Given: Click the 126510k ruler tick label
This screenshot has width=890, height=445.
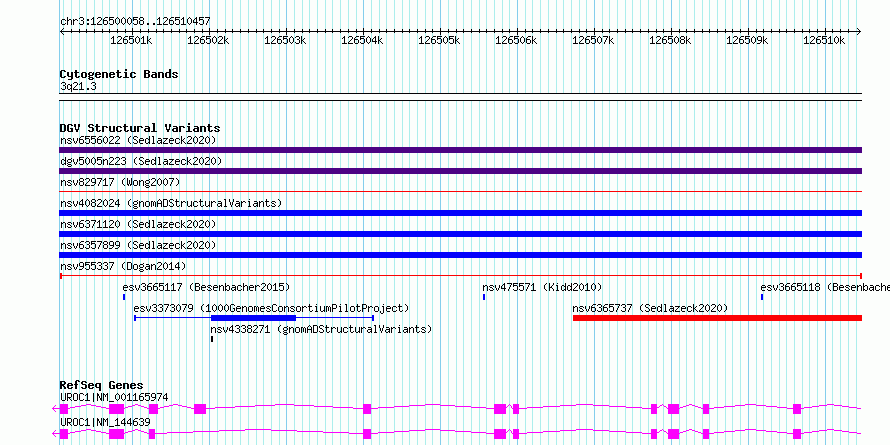Looking at the screenshot, I should click(x=824, y=40).
